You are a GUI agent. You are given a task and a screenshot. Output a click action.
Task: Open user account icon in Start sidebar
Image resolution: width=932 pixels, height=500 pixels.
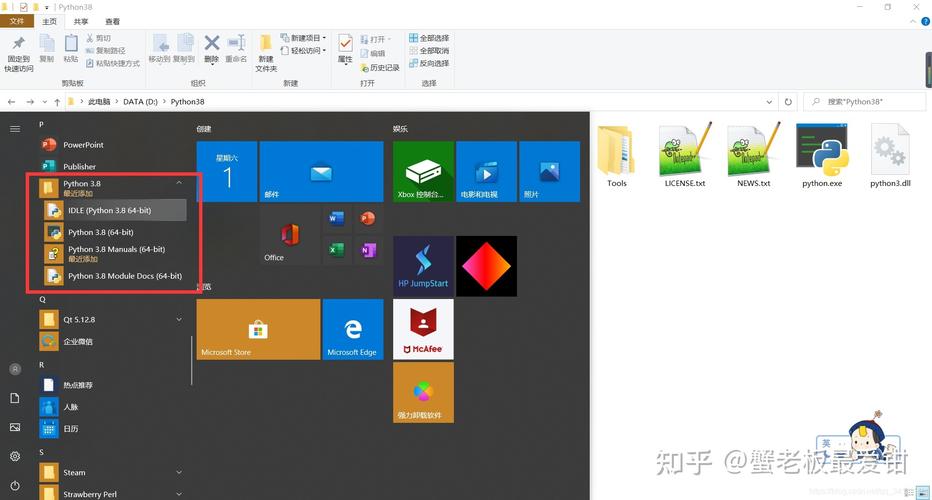[15, 369]
